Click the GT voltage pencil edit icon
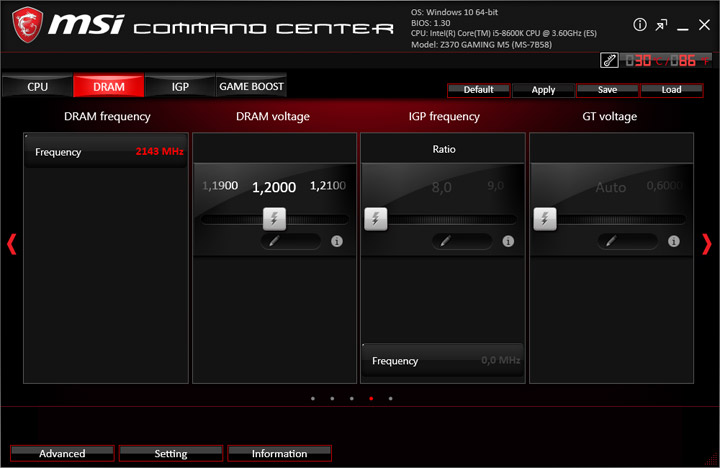720x468 pixels. point(611,241)
